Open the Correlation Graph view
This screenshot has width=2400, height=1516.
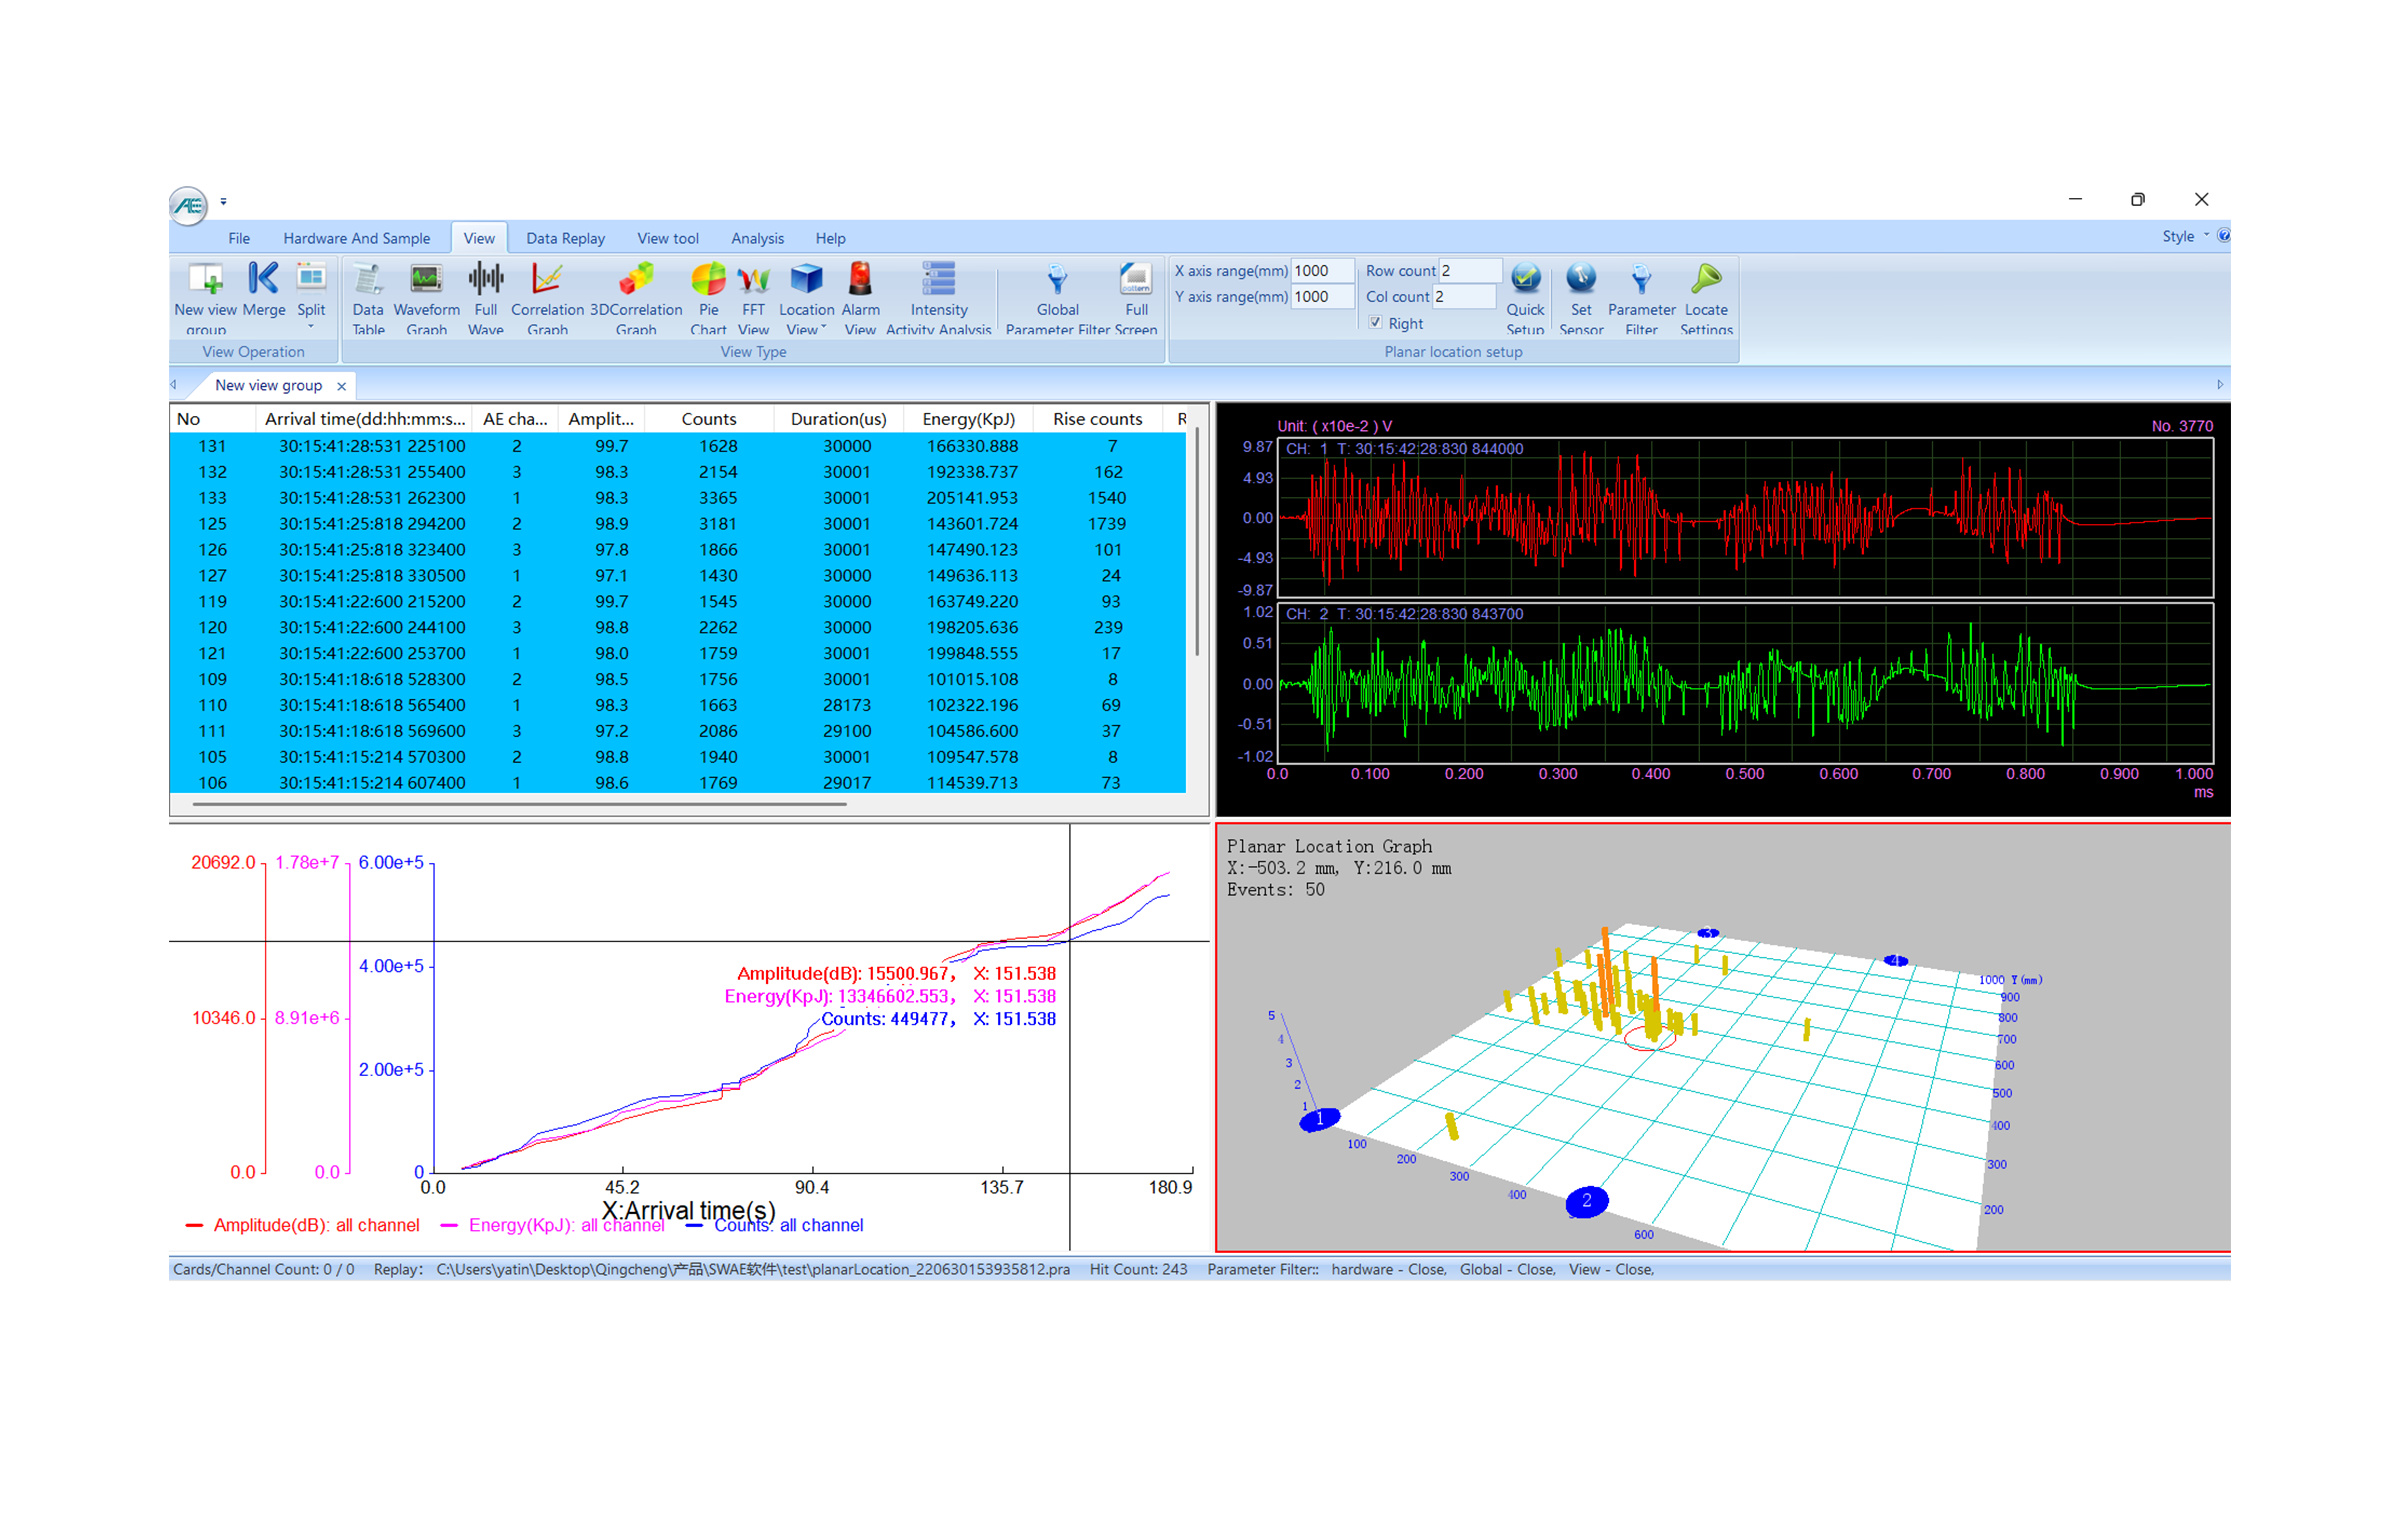click(546, 280)
